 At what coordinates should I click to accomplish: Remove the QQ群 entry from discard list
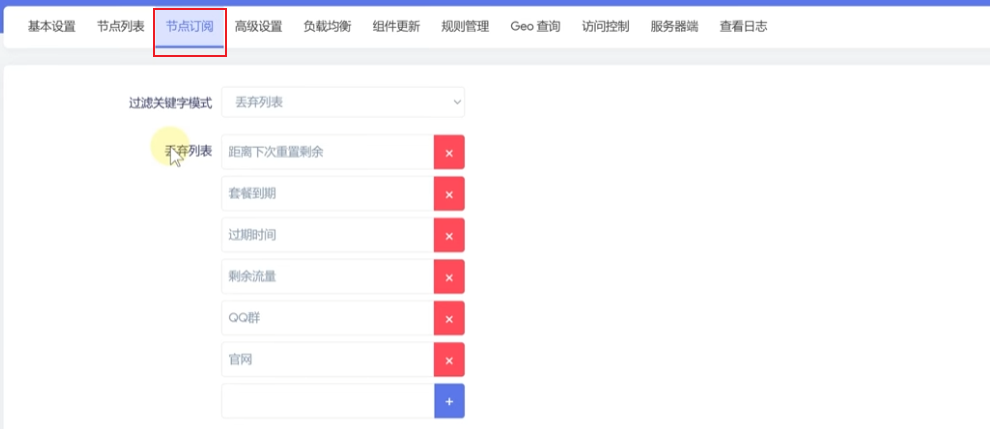[449, 318]
